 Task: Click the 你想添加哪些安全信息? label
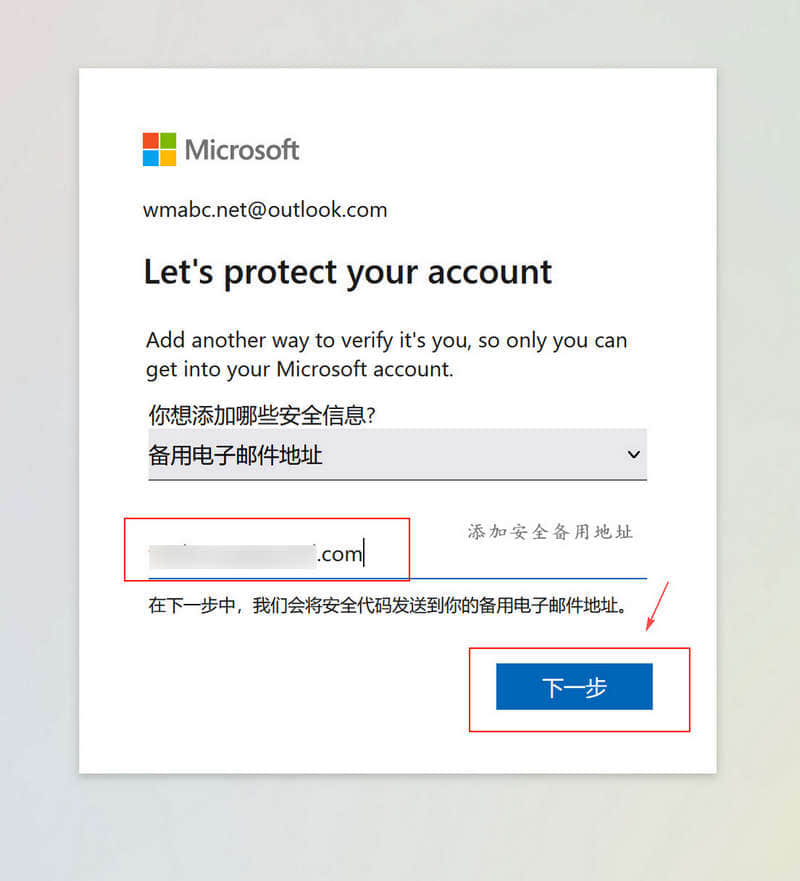tap(262, 415)
